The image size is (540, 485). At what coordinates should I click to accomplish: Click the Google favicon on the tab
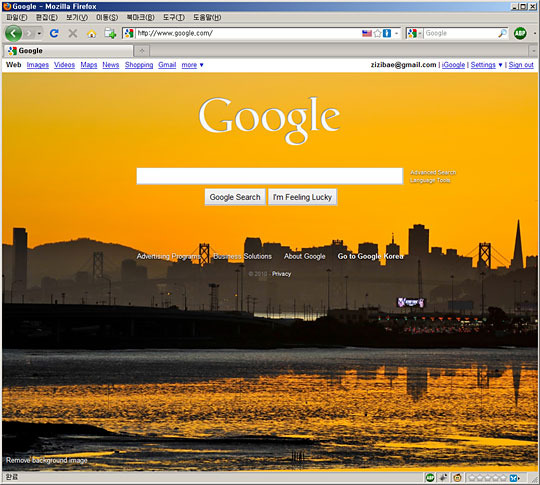[12, 51]
